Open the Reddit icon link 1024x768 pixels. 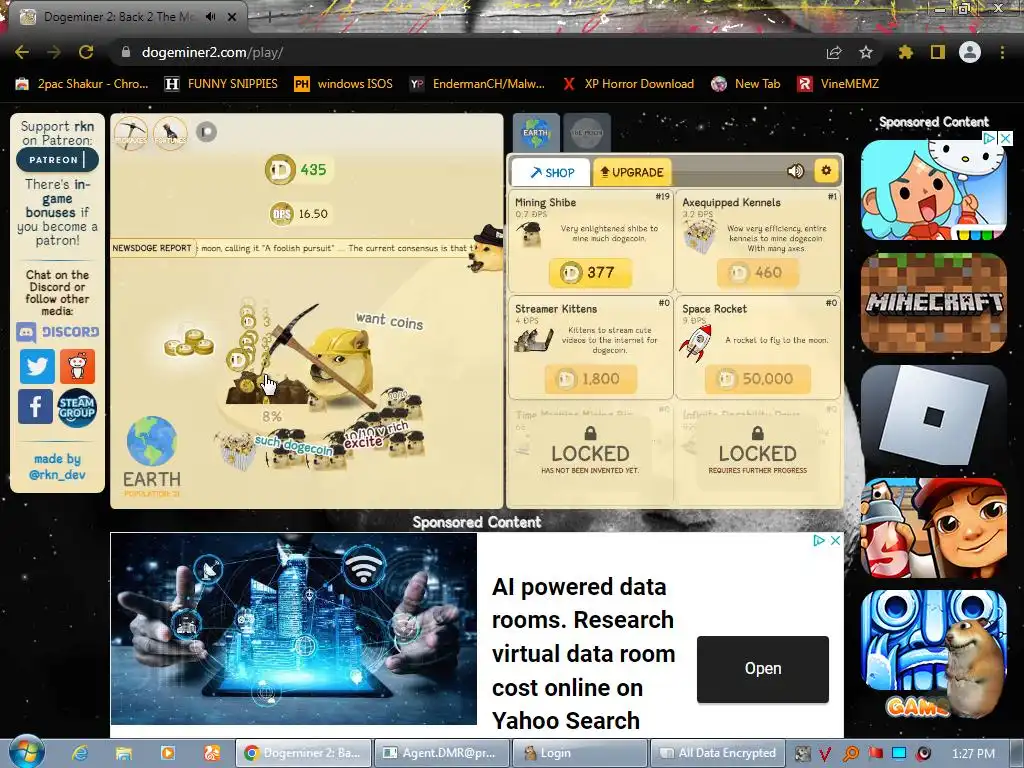78,366
